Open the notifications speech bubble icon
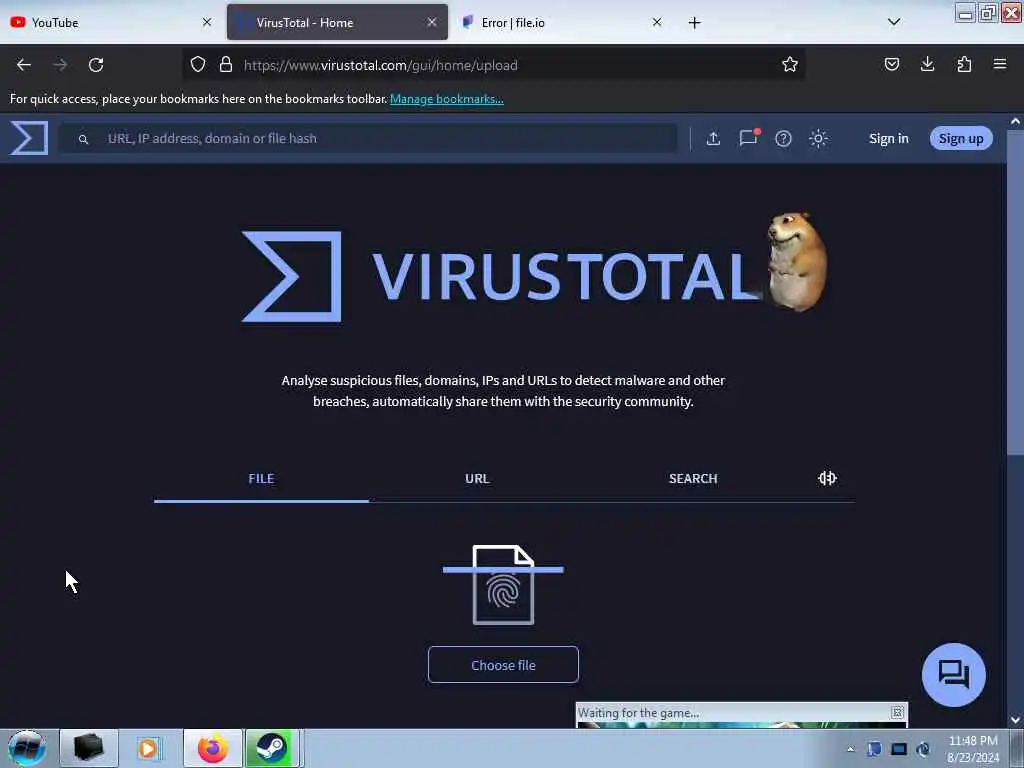This screenshot has height=768, width=1024. (748, 138)
